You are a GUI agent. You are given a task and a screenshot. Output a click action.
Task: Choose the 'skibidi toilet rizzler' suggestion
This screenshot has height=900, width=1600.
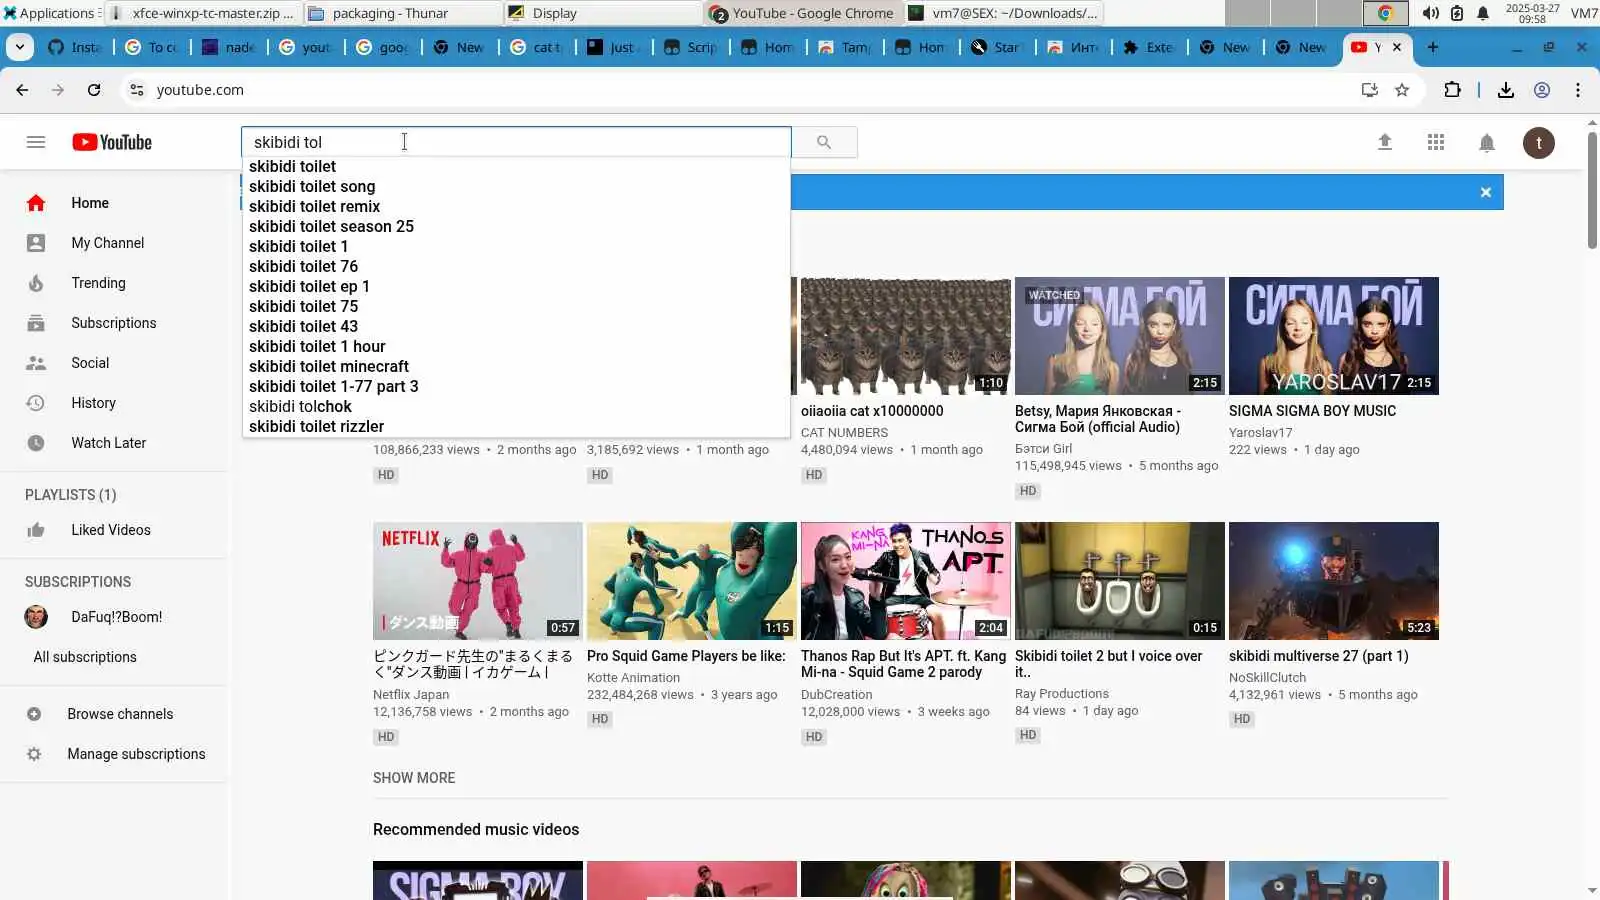click(x=516, y=426)
